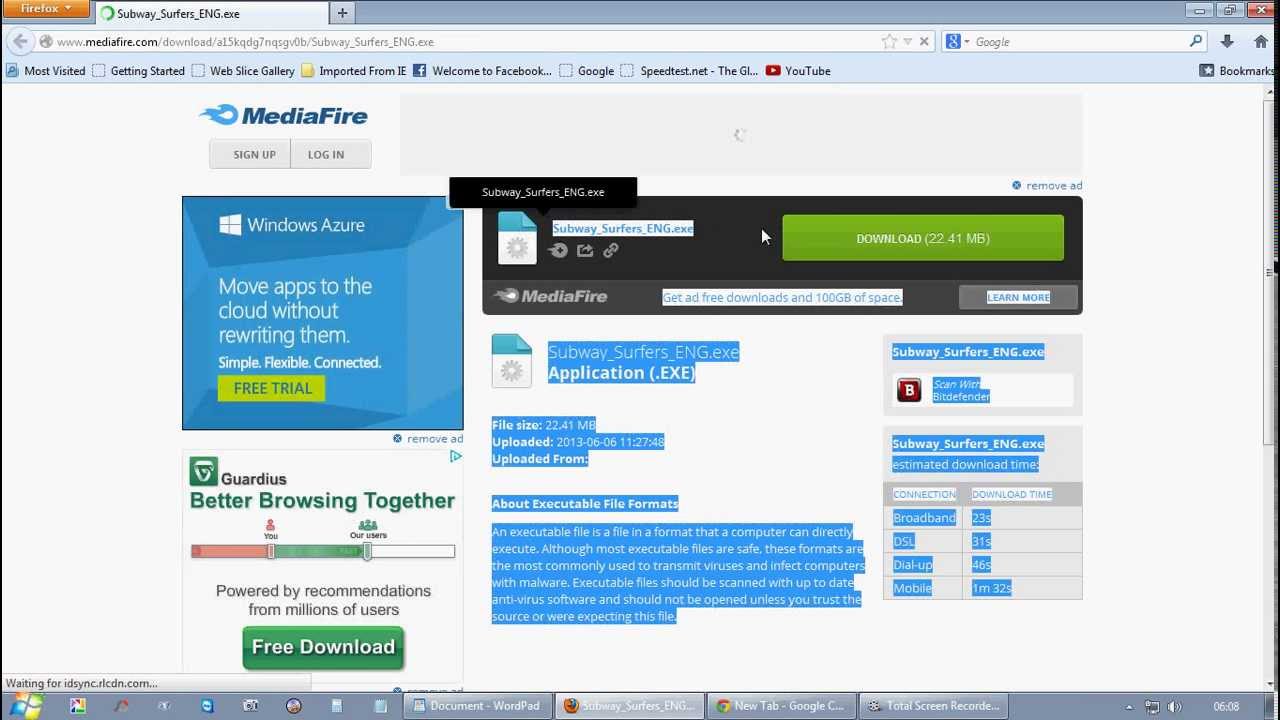The height and width of the screenshot is (720, 1280).
Task: Stop loading the page with the X button
Action: tap(924, 42)
